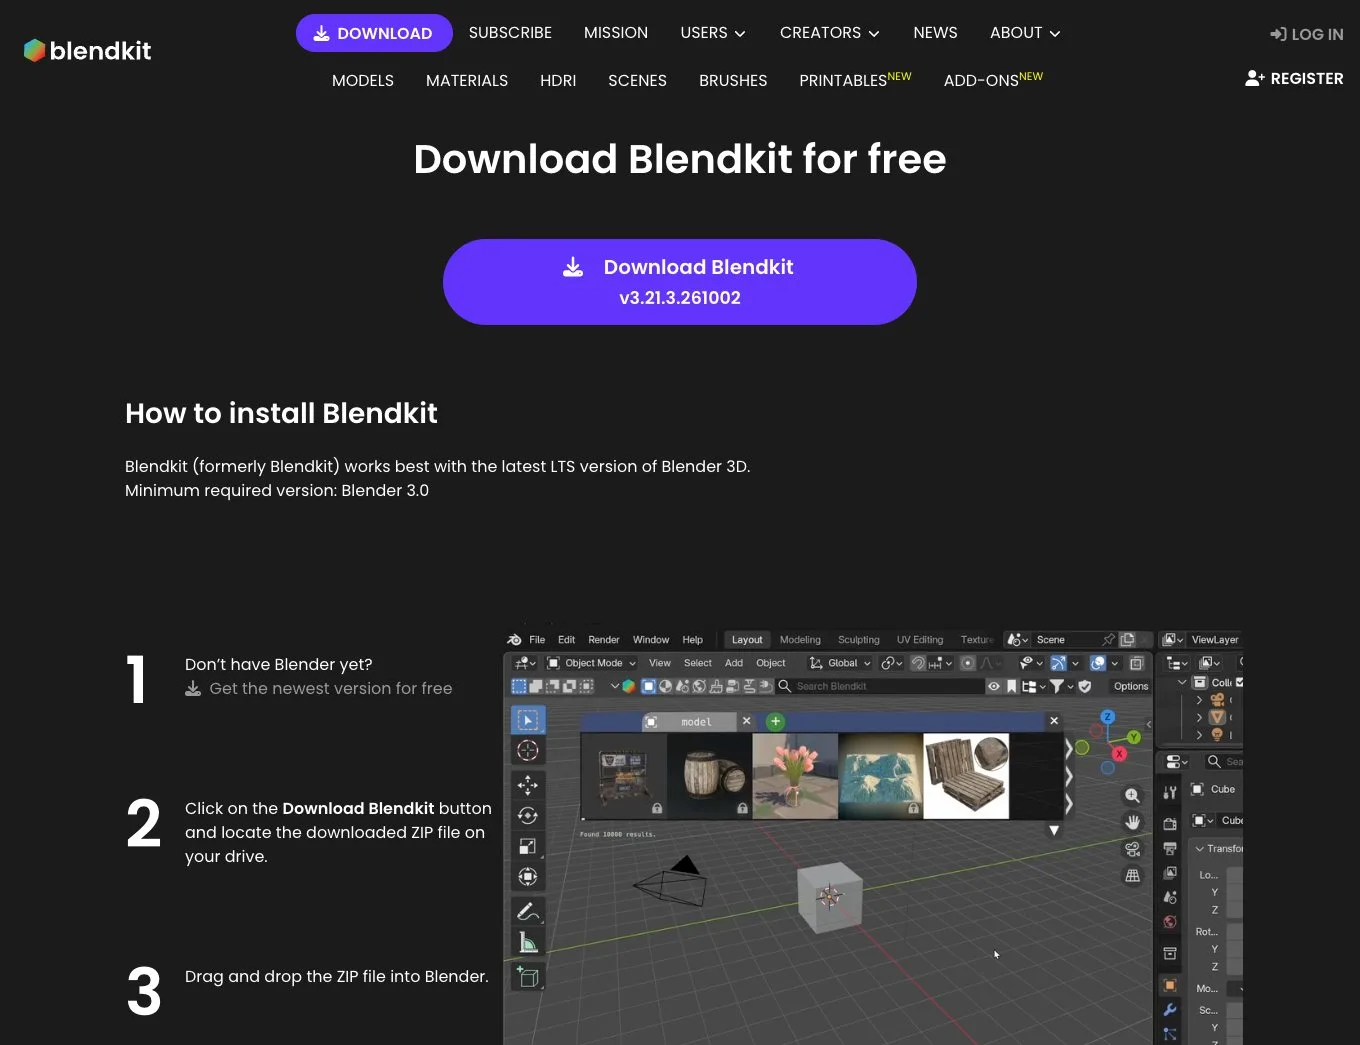Click the purple DOWNLOAD button in navbar

[374, 33]
